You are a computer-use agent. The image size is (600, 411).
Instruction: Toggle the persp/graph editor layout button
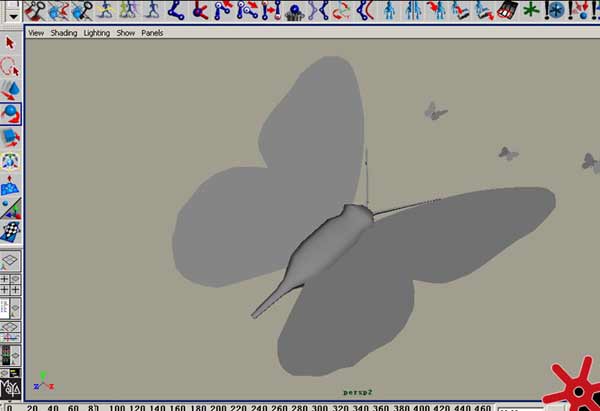[10, 332]
